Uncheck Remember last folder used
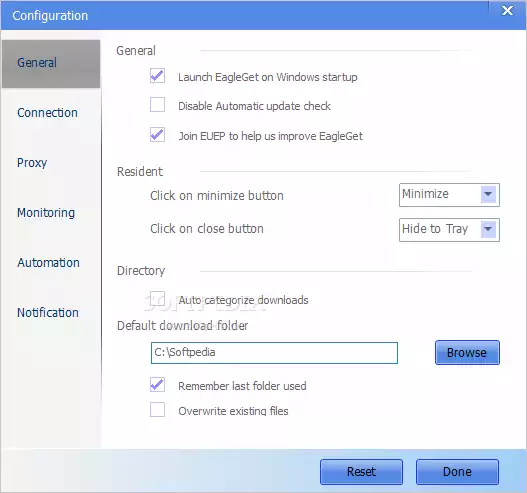527x493 pixels. [x=157, y=385]
